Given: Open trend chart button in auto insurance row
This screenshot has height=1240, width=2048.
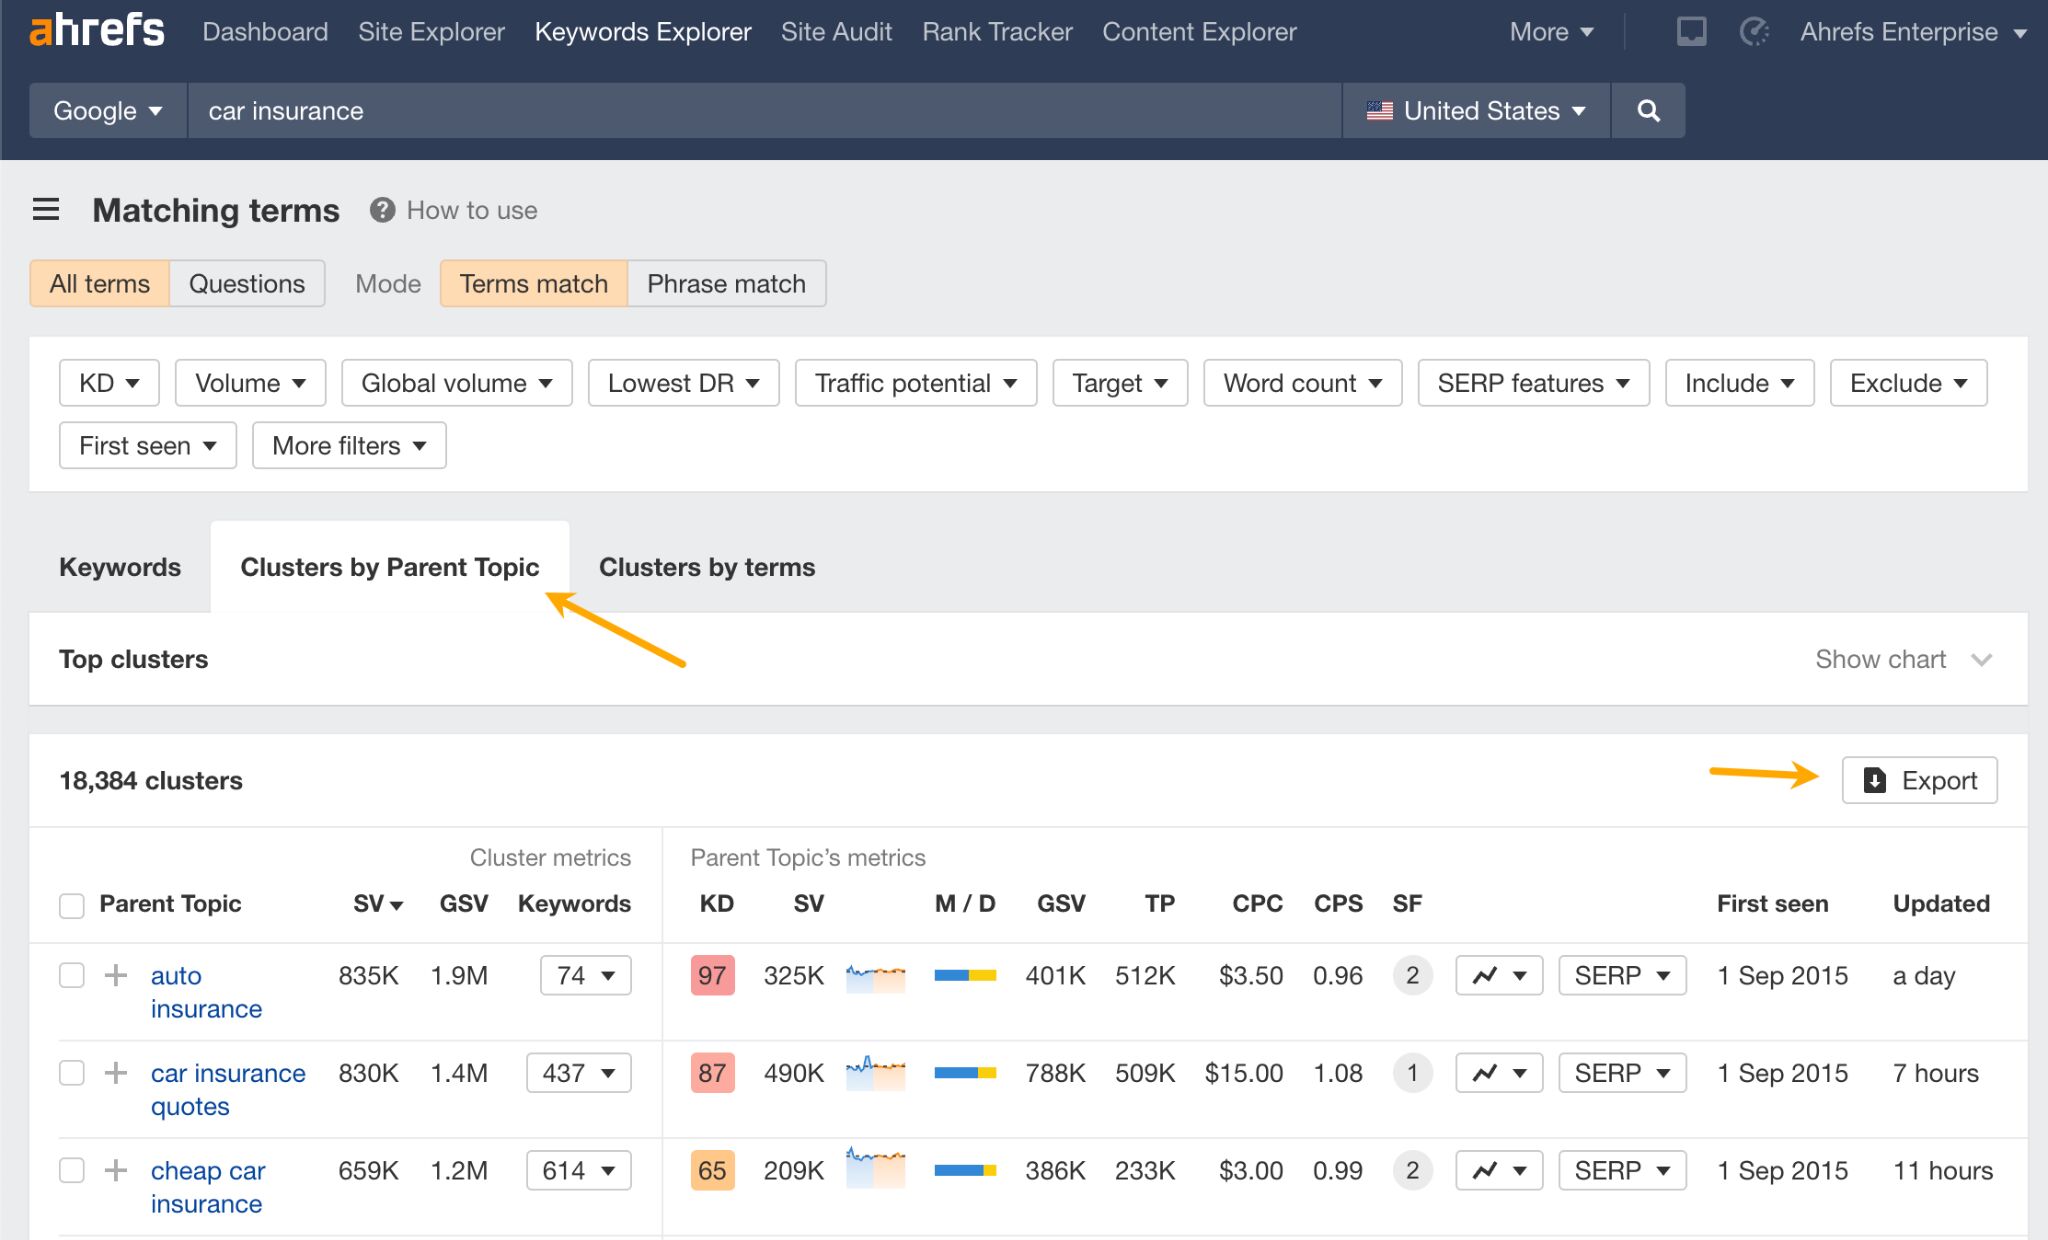Looking at the screenshot, I should coord(1499,975).
